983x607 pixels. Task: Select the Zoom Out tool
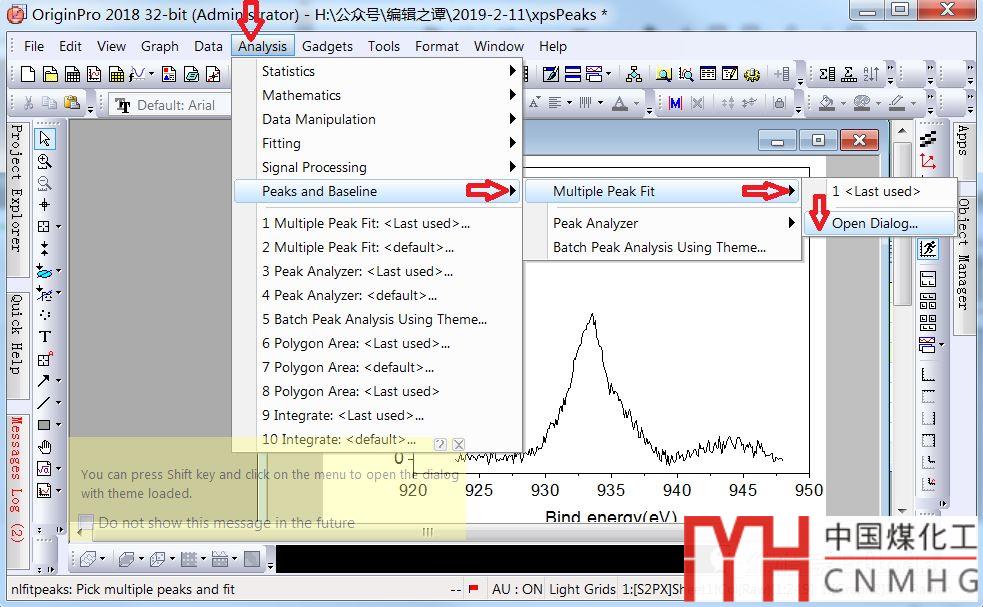point(45,183)
